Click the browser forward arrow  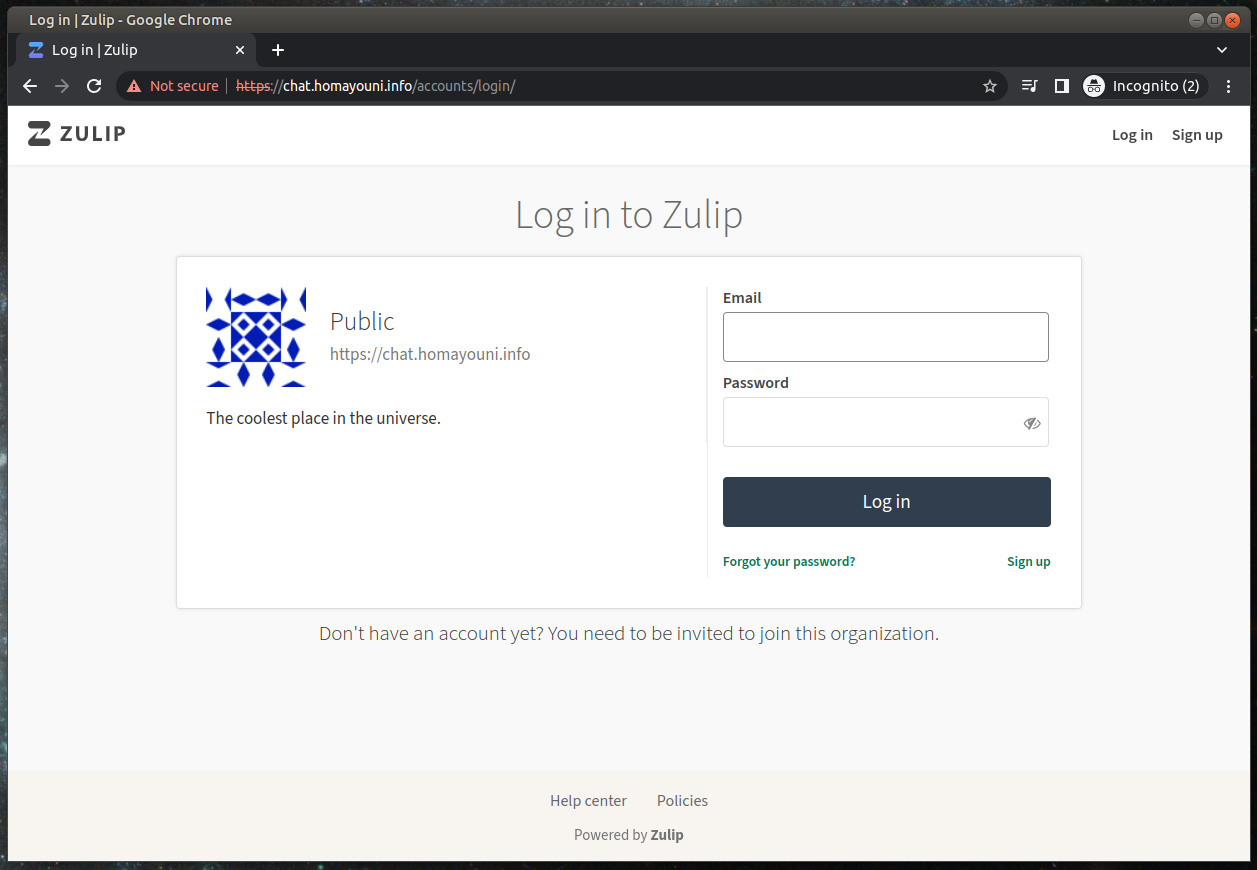tap(62, 86)
